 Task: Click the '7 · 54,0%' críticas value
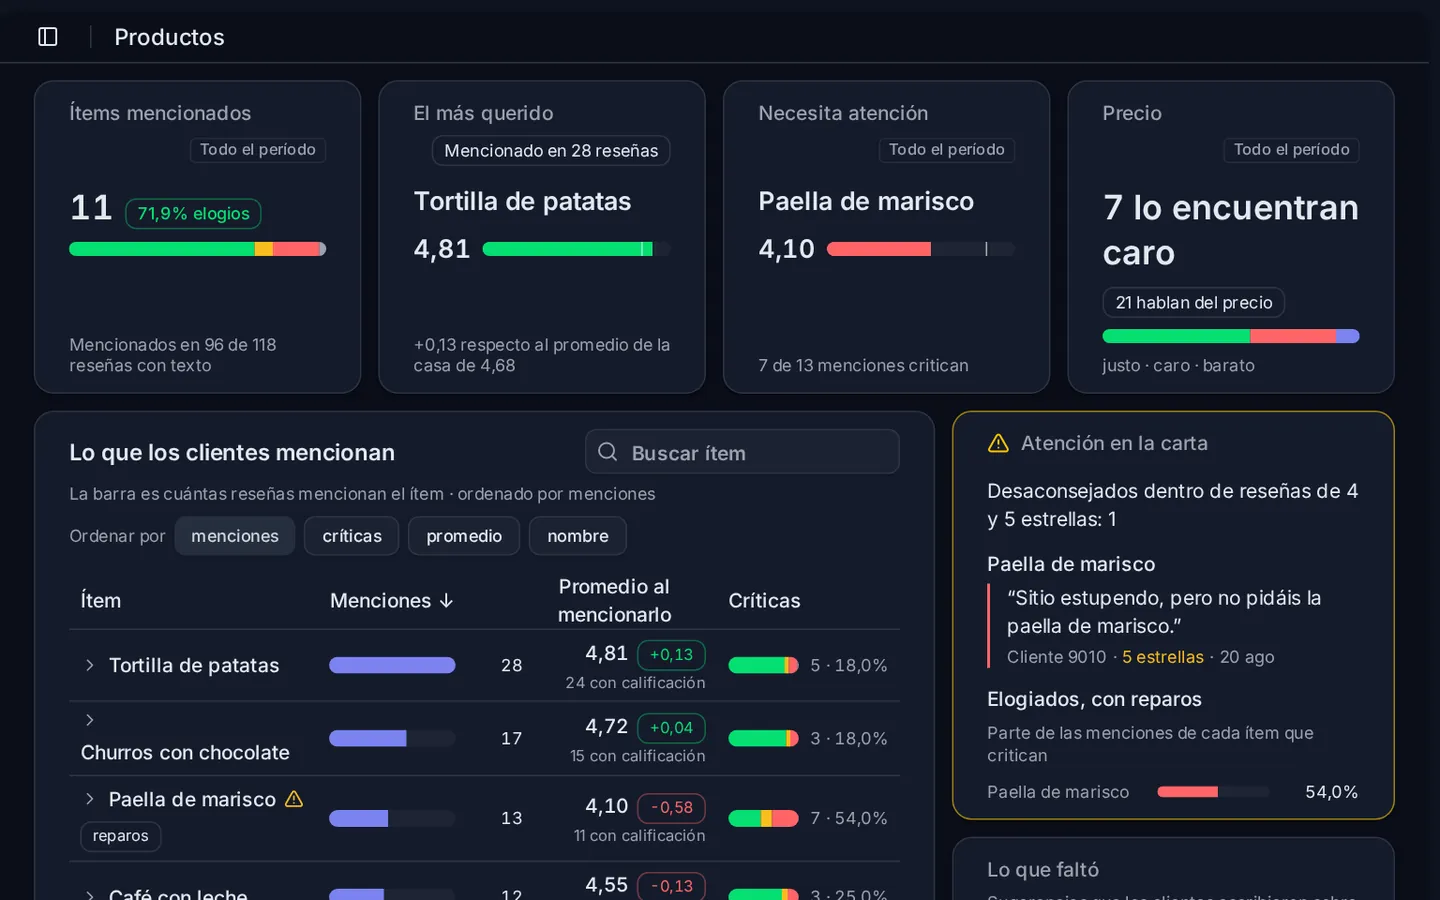pyautogui.click(x=849, y=818)
